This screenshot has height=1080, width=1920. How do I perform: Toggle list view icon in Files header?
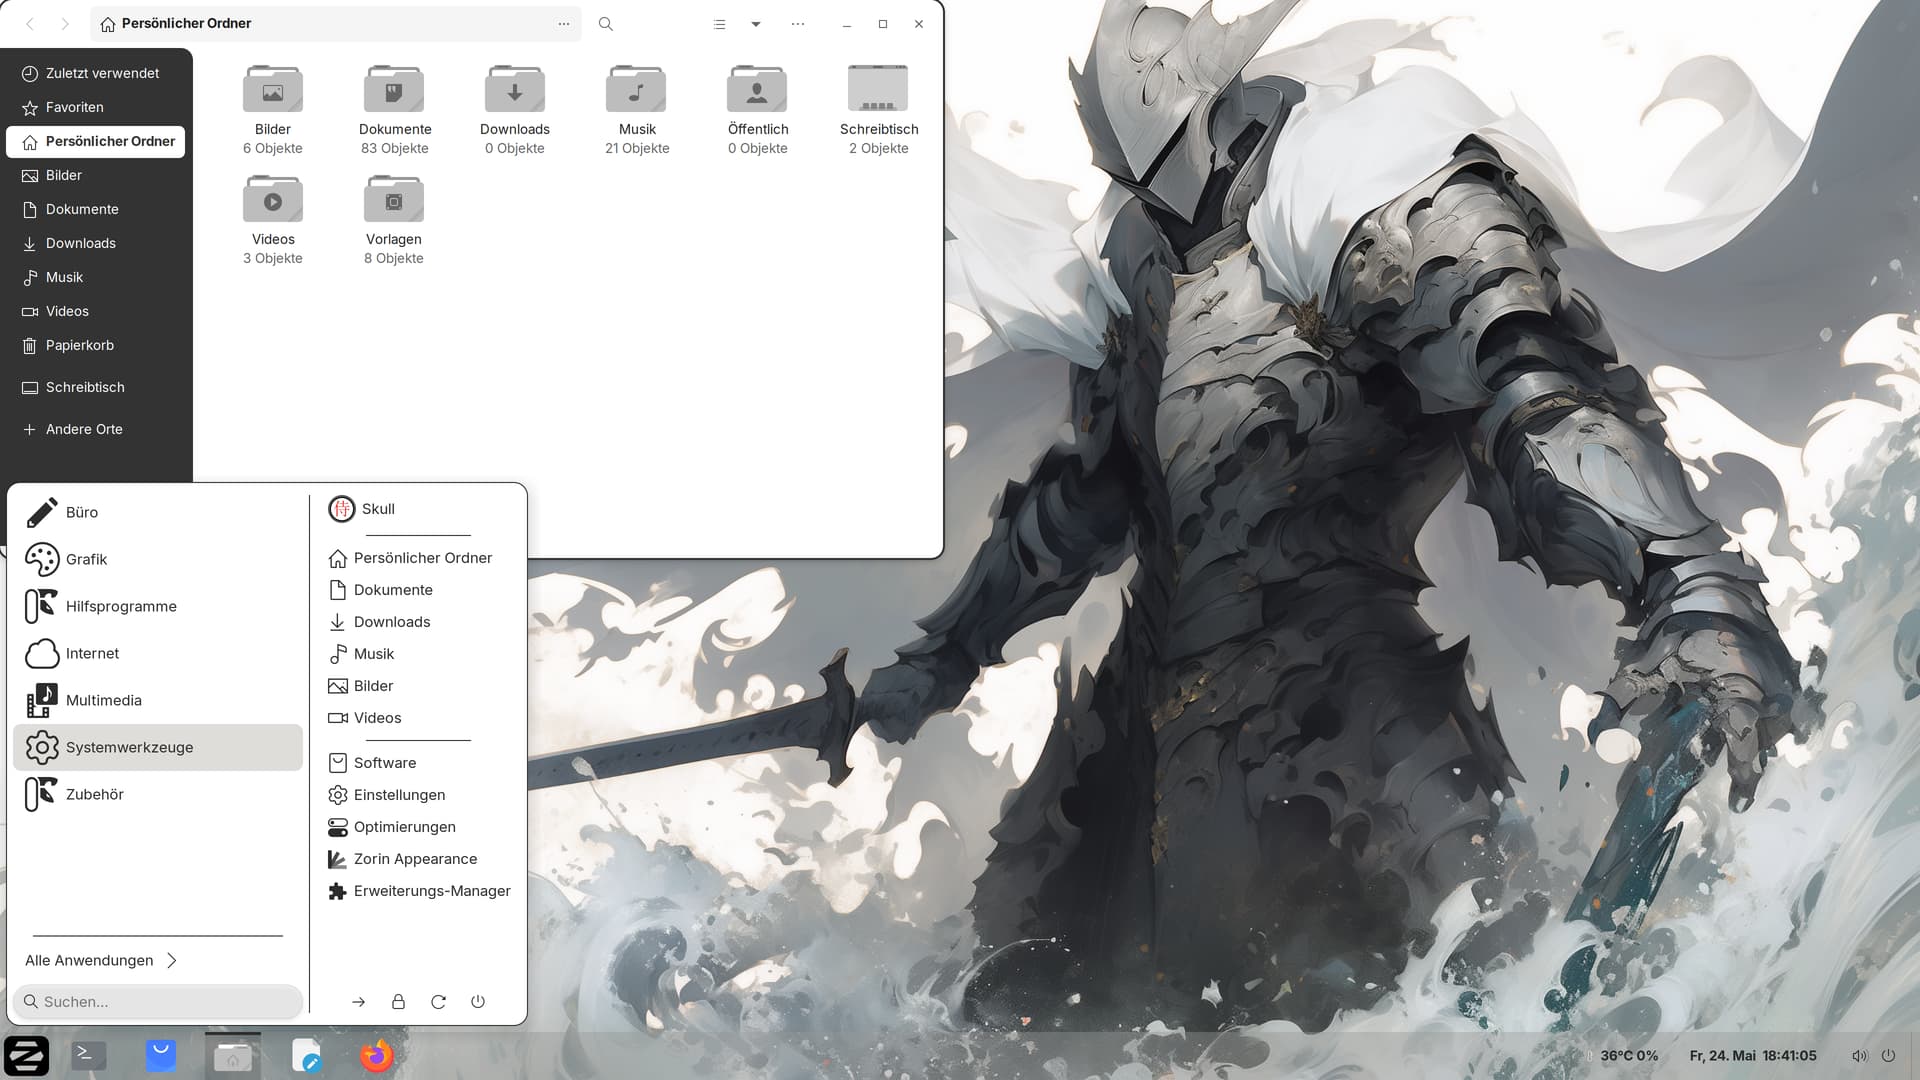[719, 24]
